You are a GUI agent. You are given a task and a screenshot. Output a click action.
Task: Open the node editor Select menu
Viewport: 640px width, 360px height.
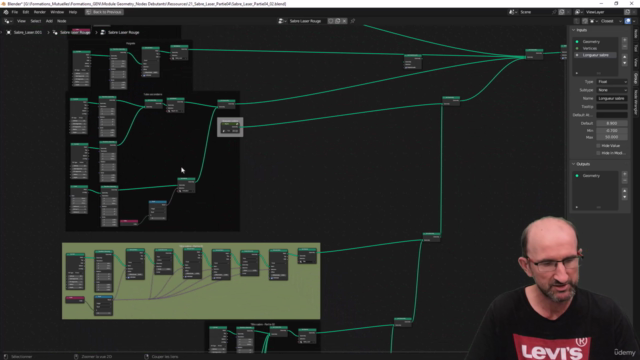point(36,21)
